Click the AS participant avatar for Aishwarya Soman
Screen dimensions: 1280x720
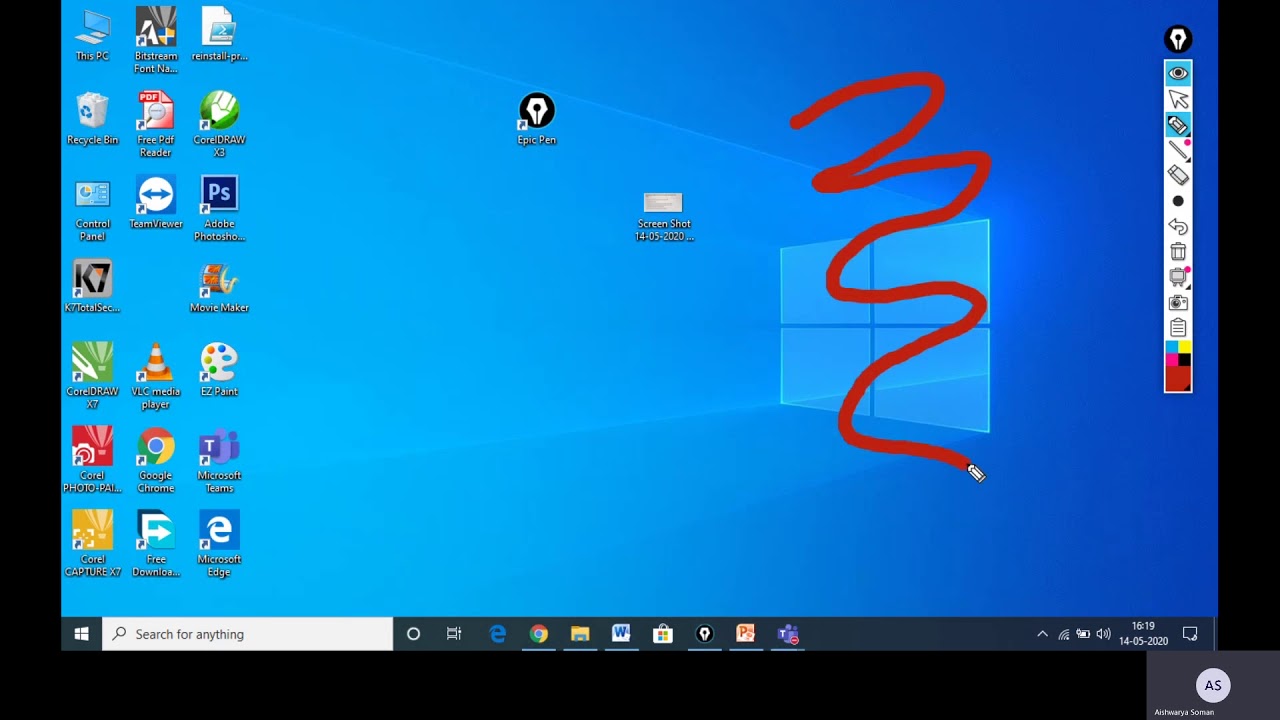pos(1213,686)
